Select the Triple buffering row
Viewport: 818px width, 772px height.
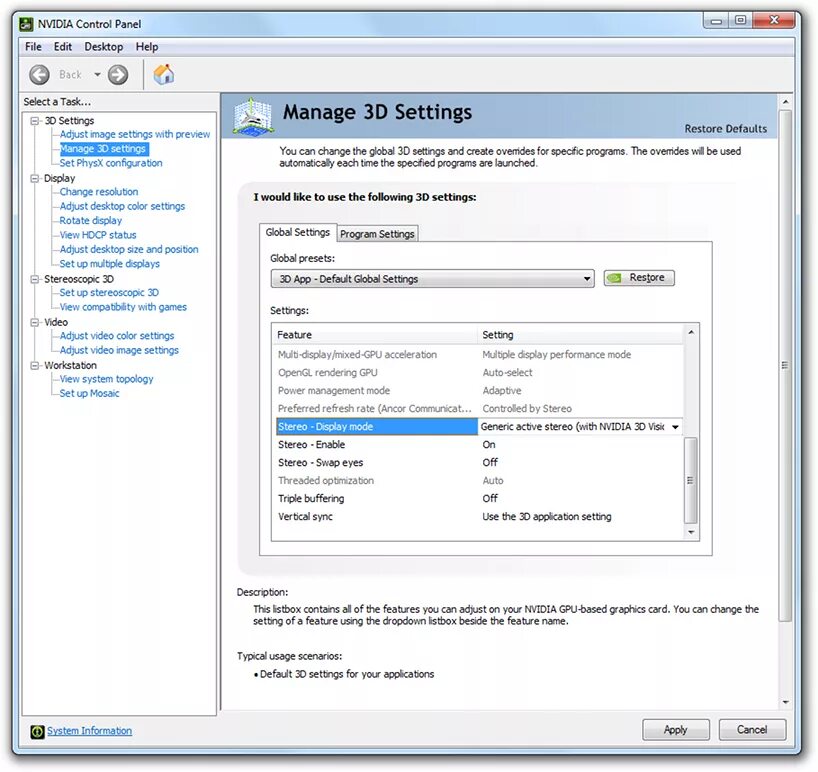(x=479, y=499)
